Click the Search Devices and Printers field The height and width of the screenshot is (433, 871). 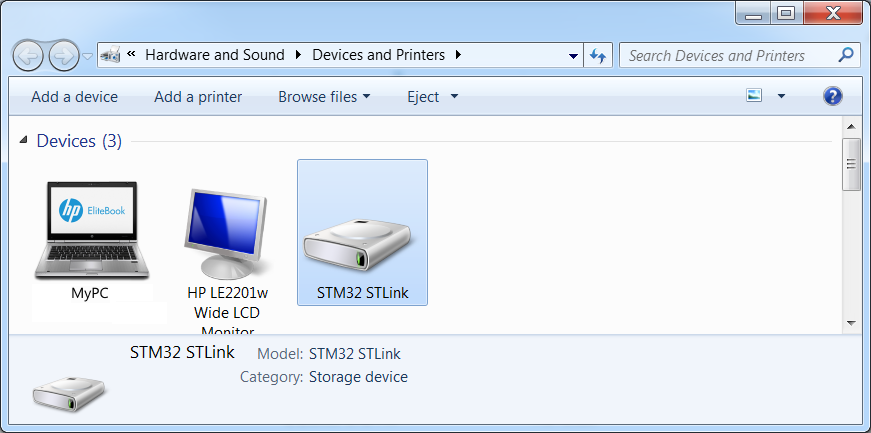click(728, 56)
